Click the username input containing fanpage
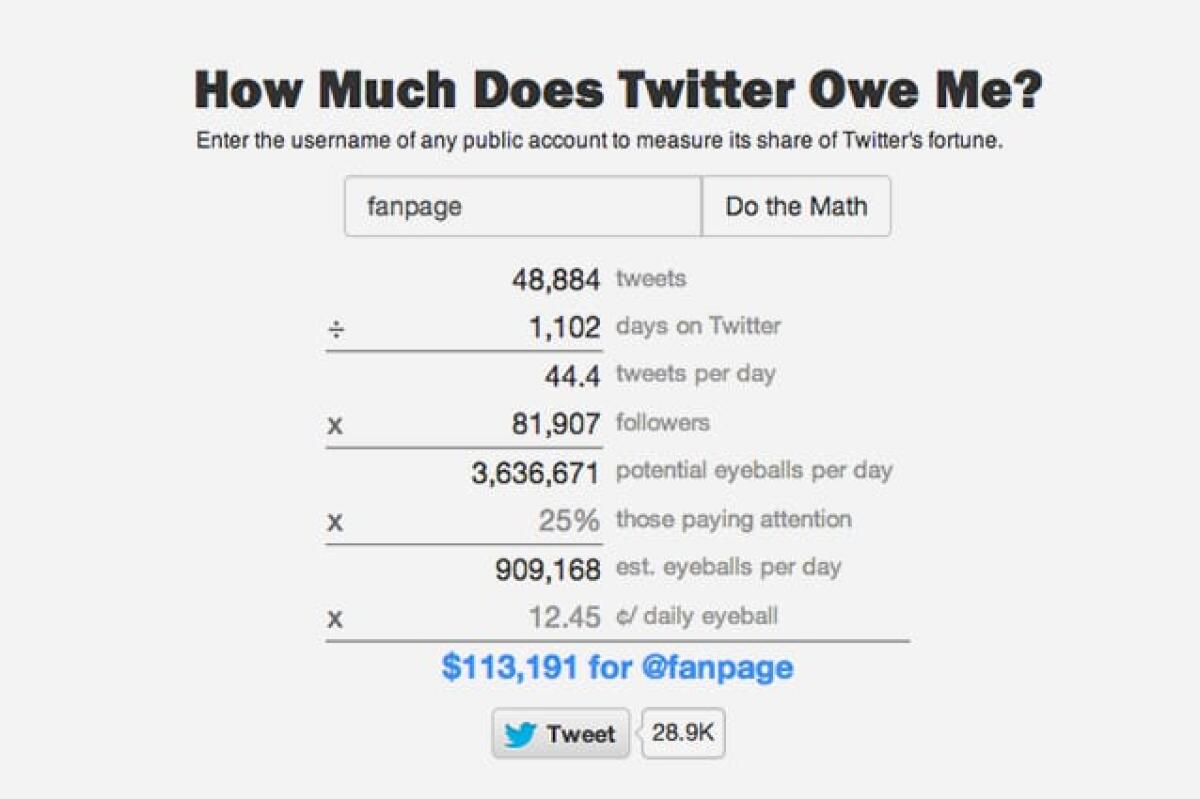 [520, 206]
